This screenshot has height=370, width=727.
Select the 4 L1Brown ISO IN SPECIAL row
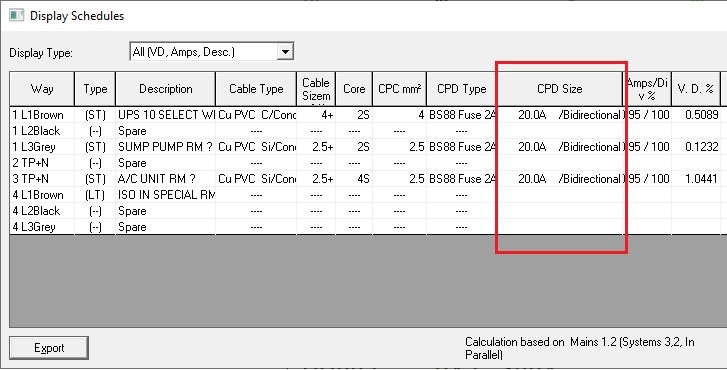tap(365, 195)
